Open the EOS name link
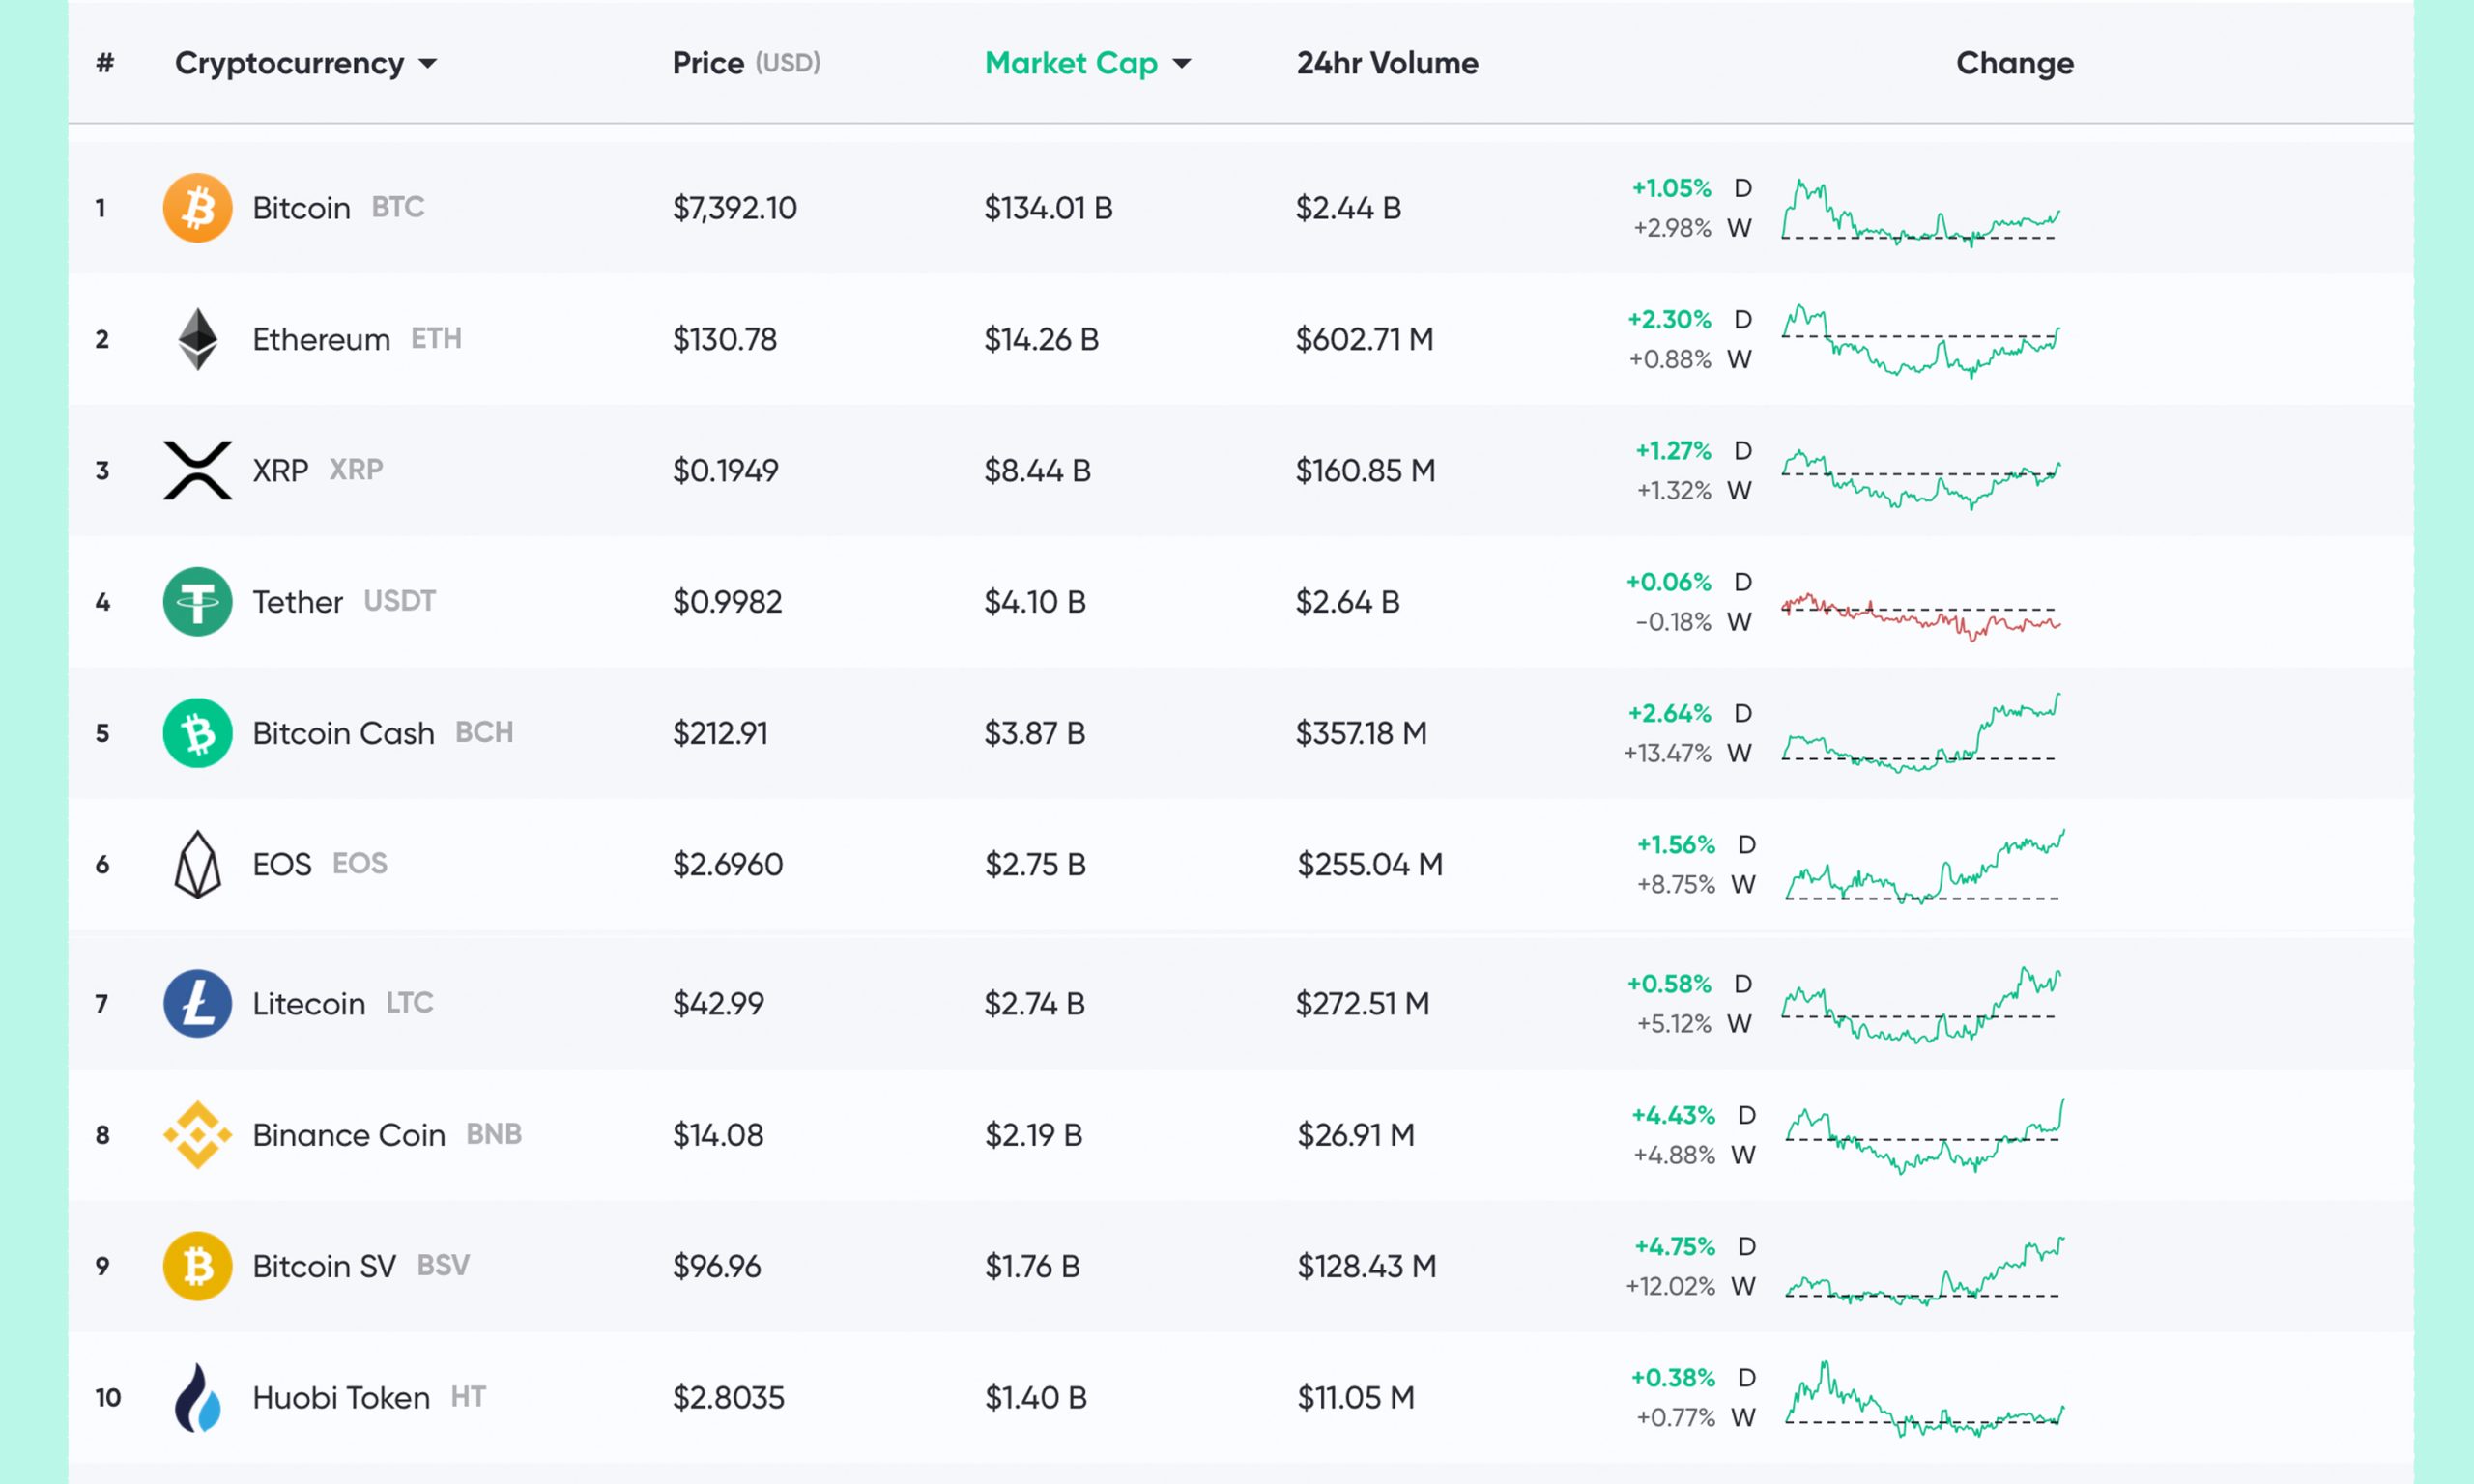 282,864
